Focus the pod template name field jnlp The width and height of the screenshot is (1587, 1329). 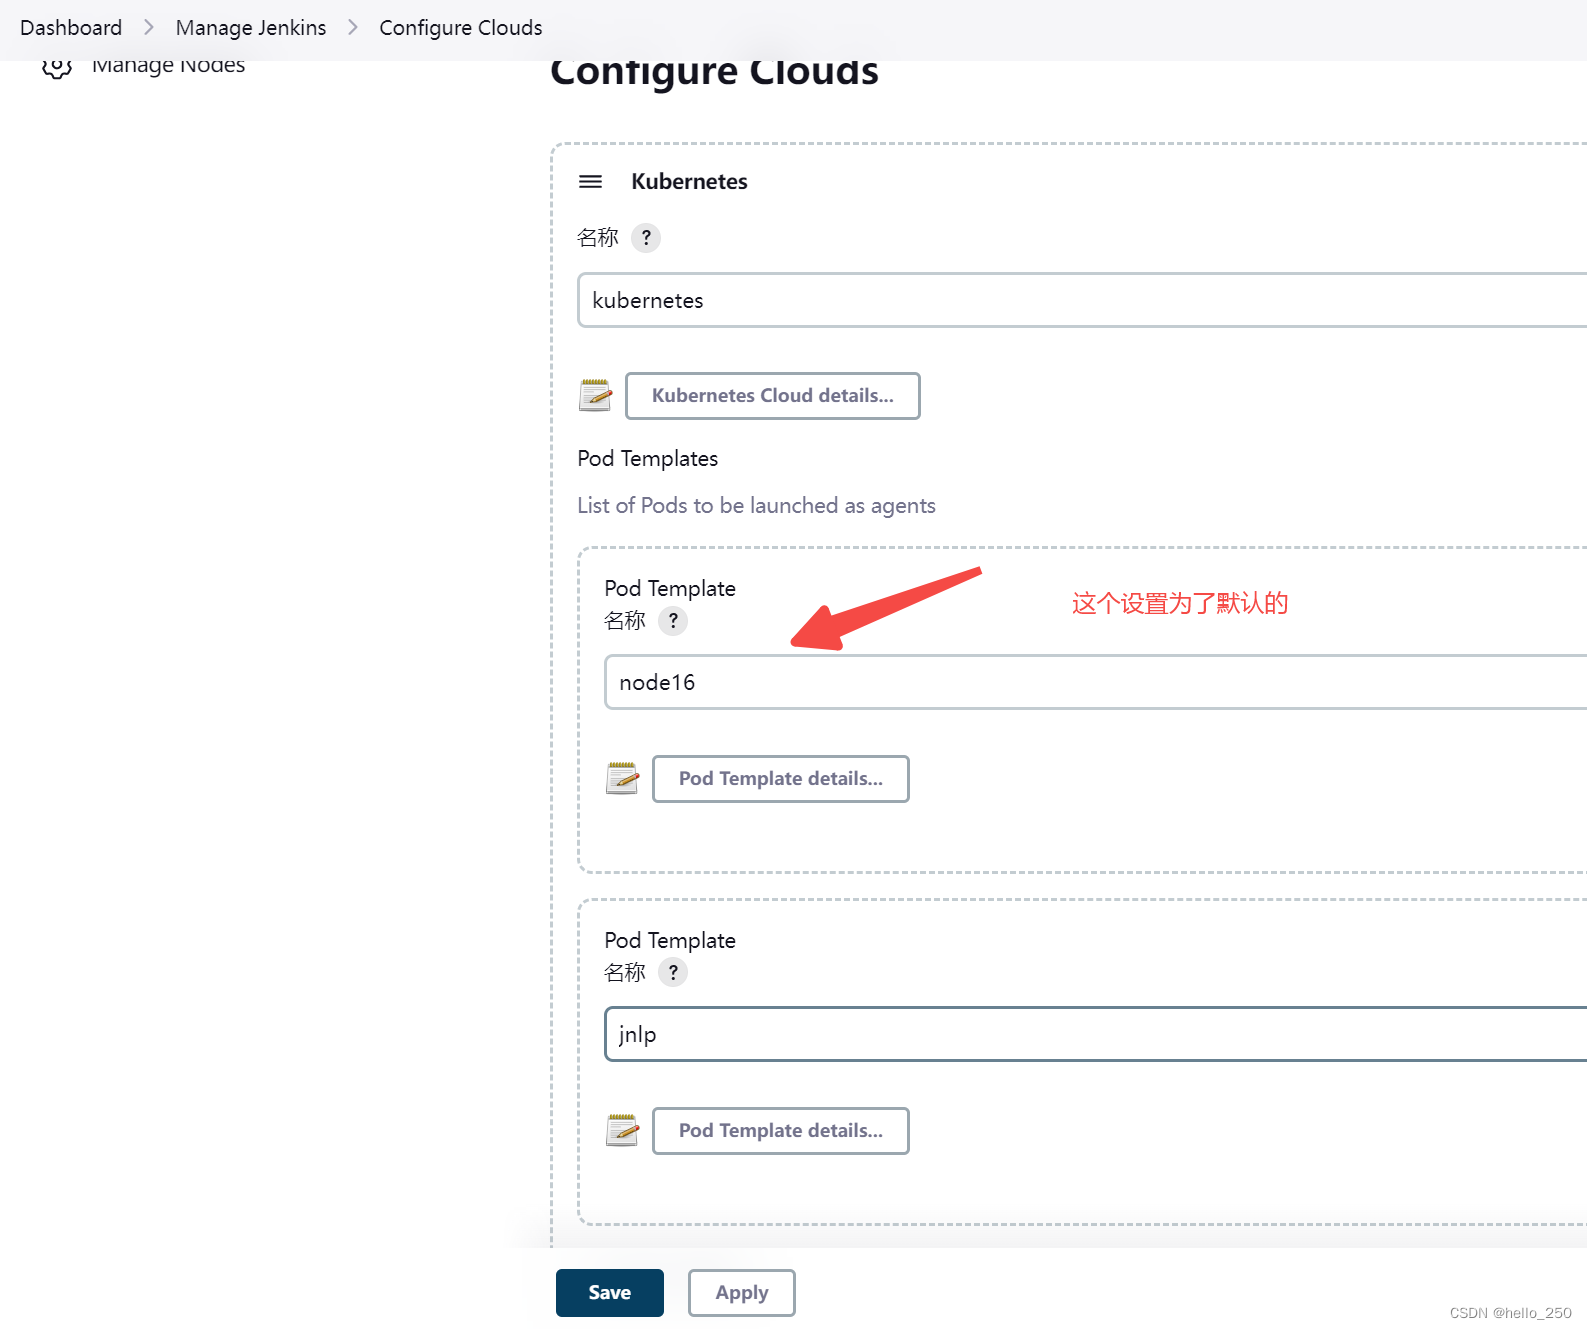click(x=1096, y=1034)
